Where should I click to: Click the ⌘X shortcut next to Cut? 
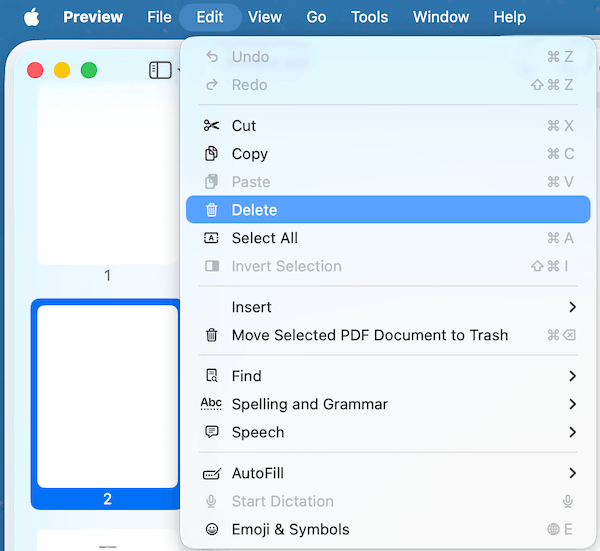560,126
